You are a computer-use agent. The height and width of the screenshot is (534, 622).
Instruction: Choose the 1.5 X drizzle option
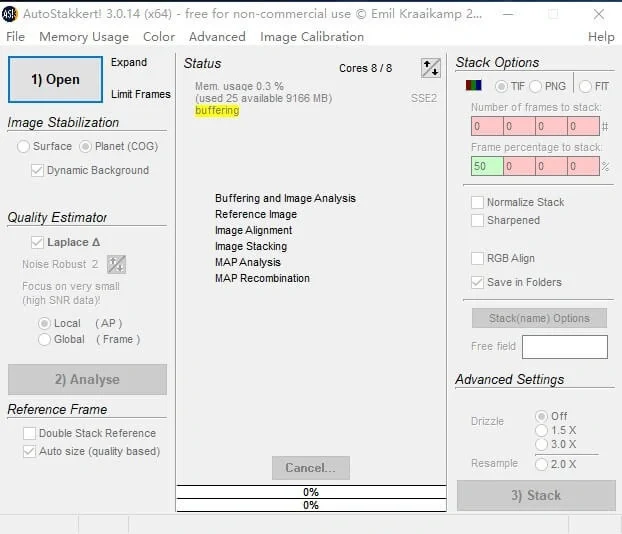pyautogui.click(x=542, y=430)
